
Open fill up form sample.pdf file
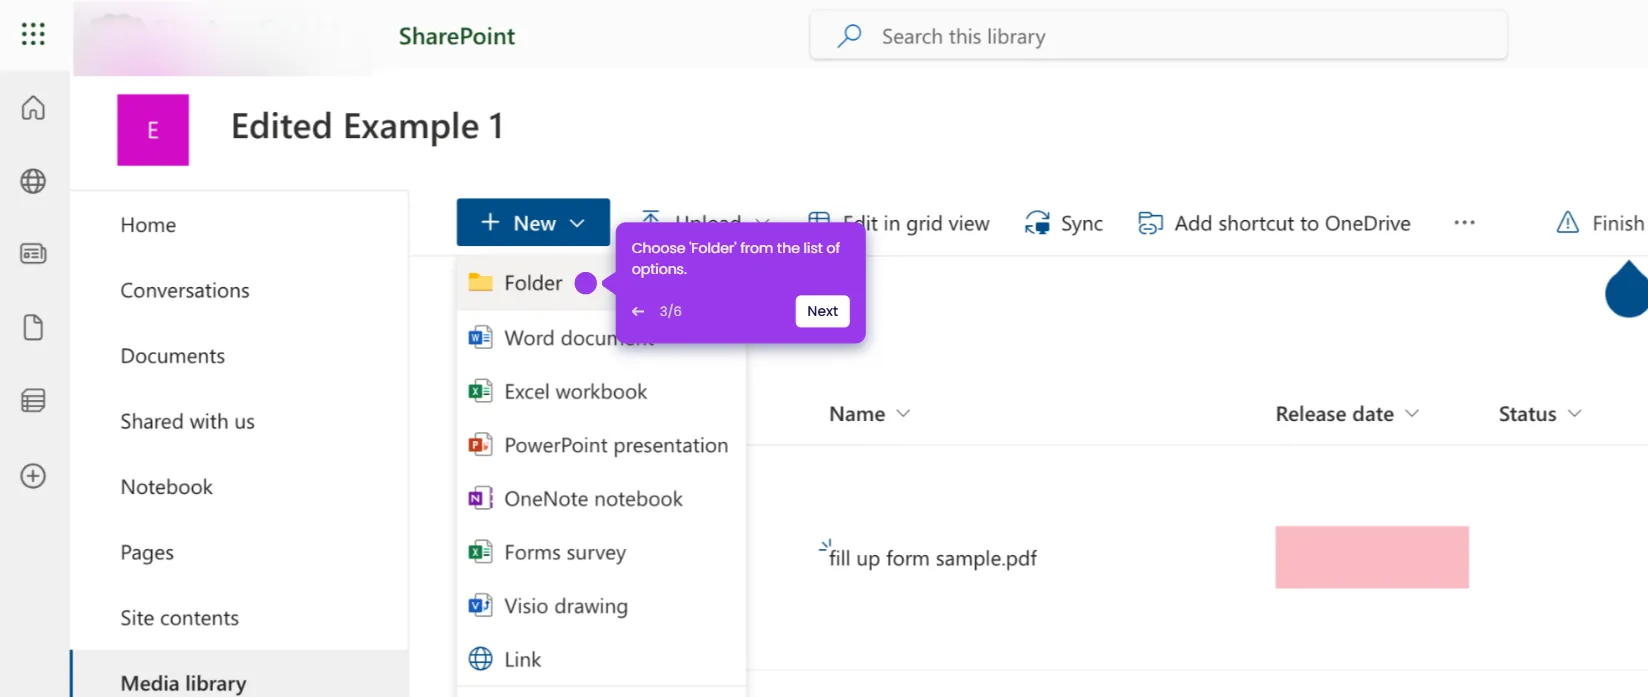[x=932, y=558]
